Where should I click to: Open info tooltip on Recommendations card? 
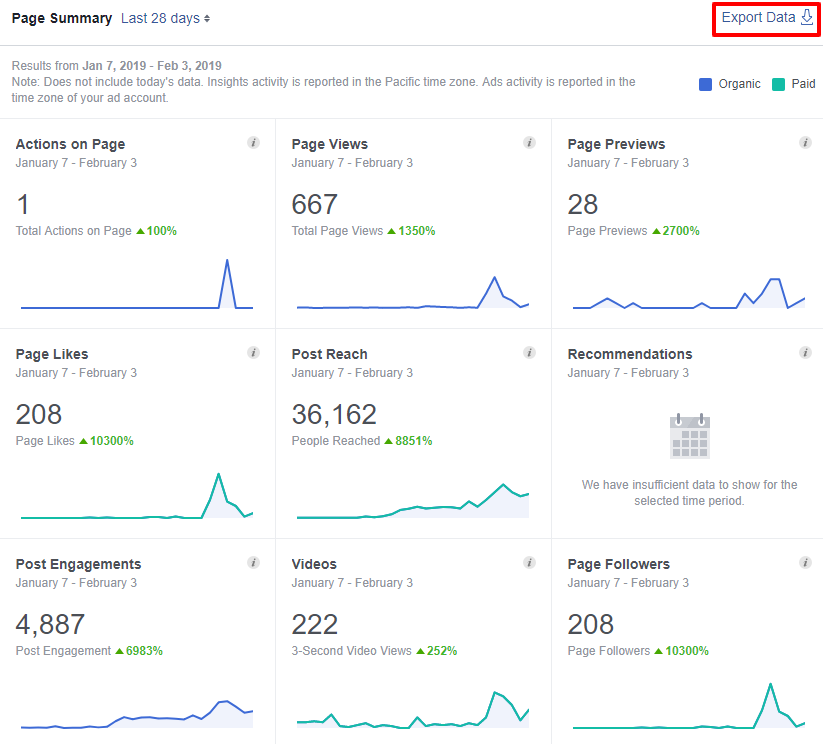(x=805, y=352)
